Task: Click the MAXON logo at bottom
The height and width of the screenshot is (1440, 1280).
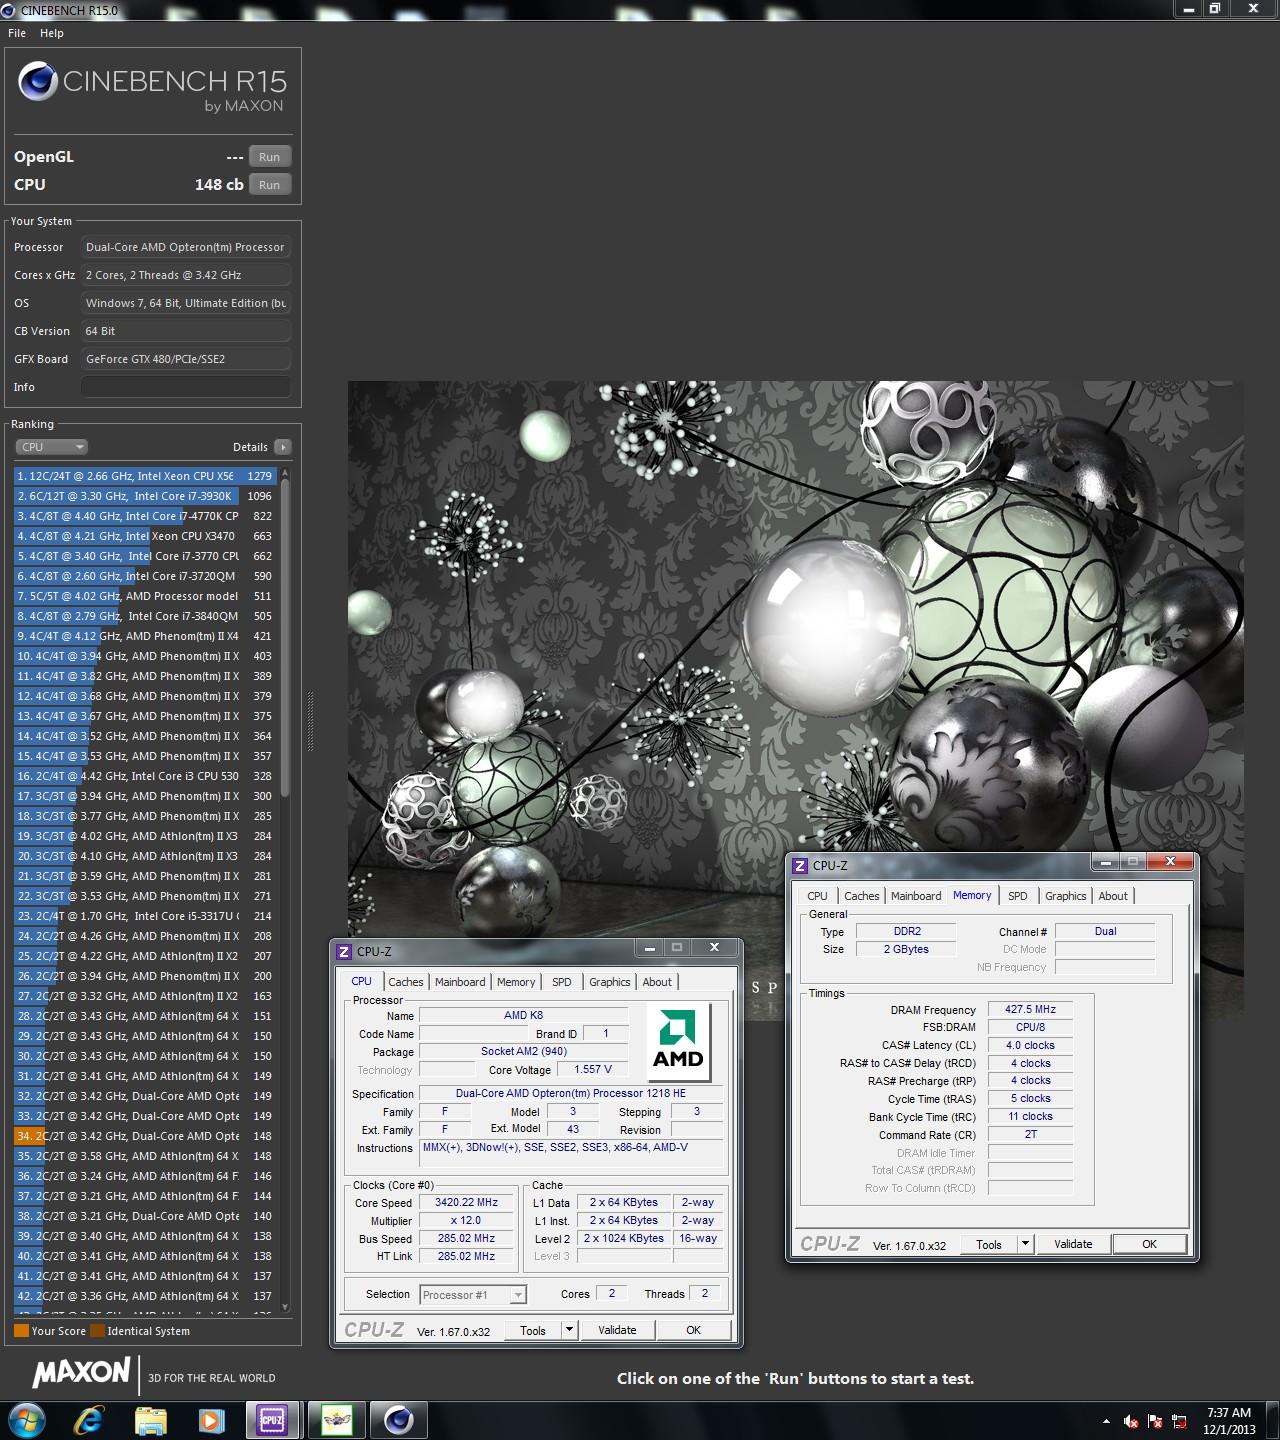Action: [x=81, y=1372]
